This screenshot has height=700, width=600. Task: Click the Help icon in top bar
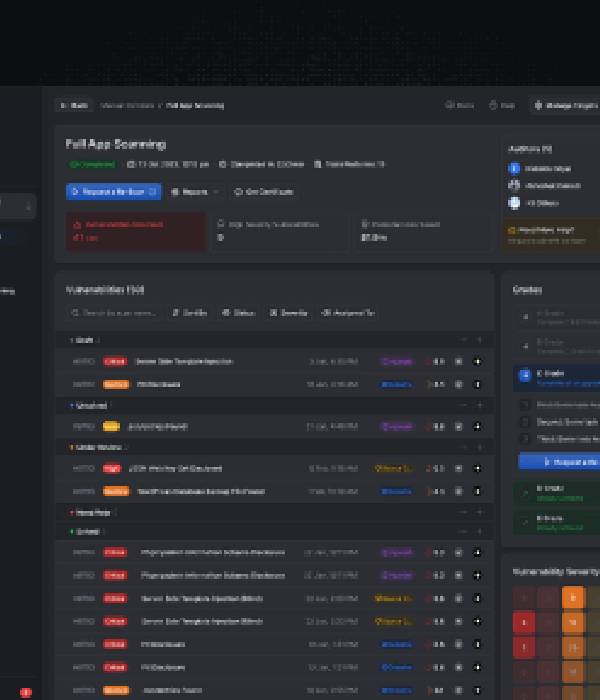(493, 105)
